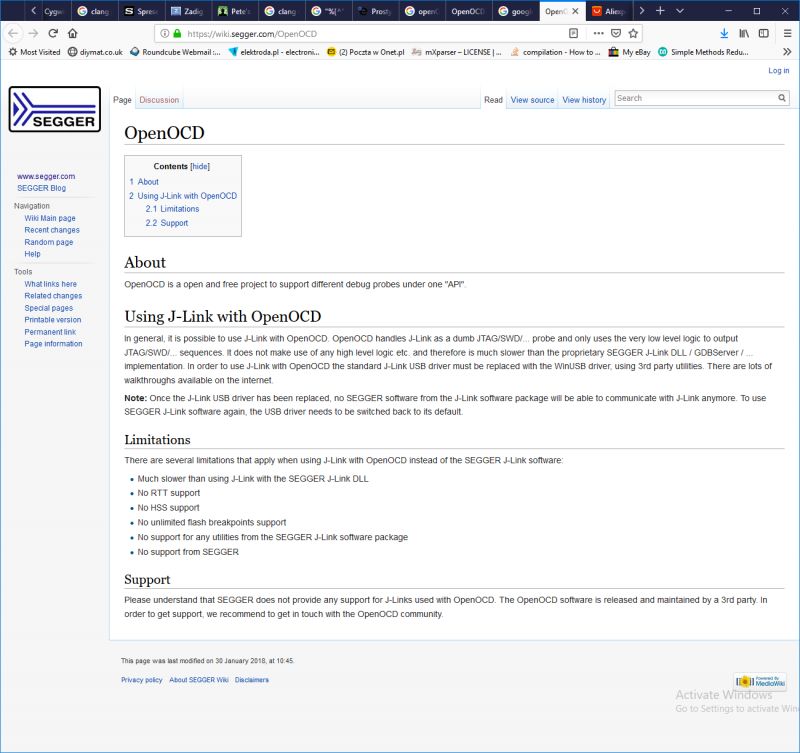Open Most Visited bookmarks folder

[35, 52]
